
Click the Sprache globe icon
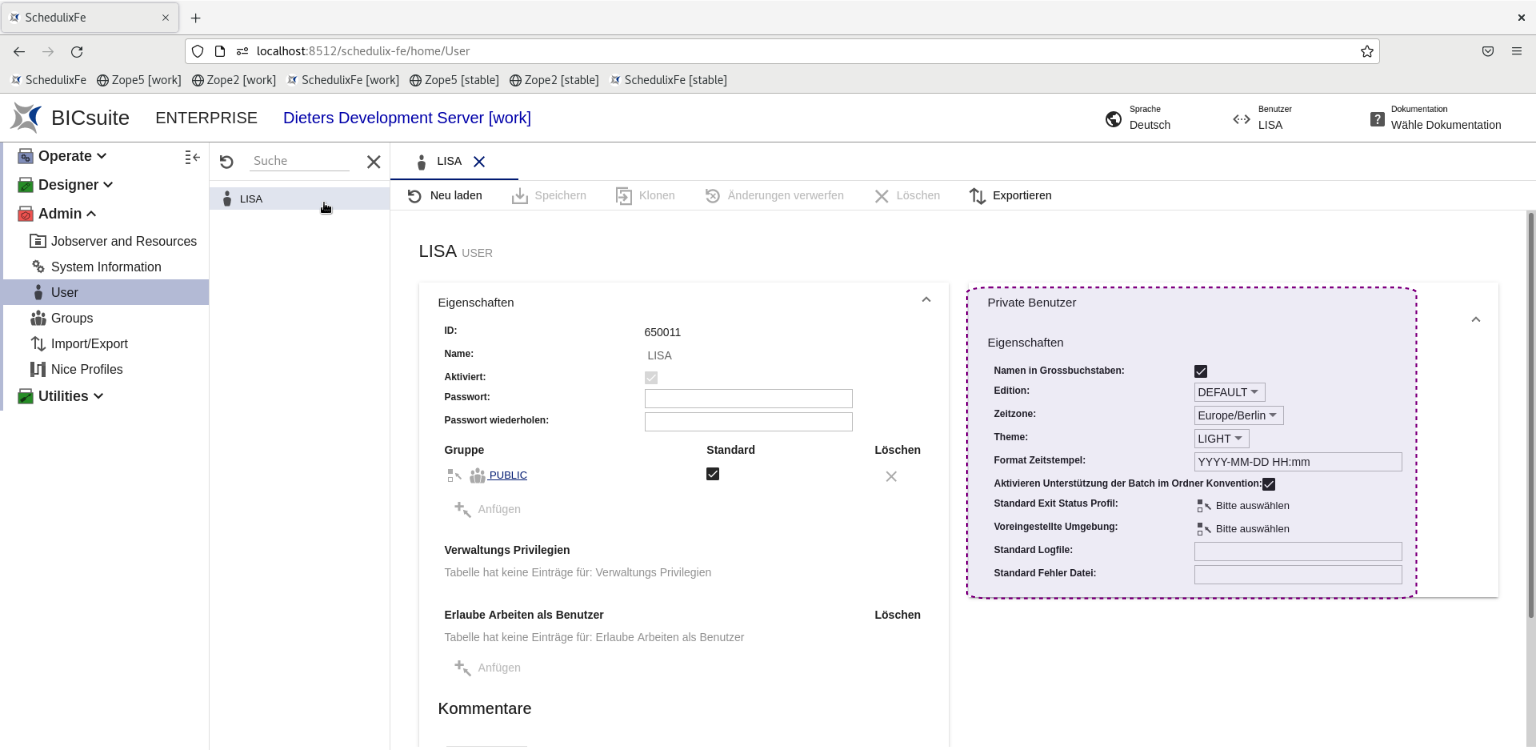point(1113,119)
